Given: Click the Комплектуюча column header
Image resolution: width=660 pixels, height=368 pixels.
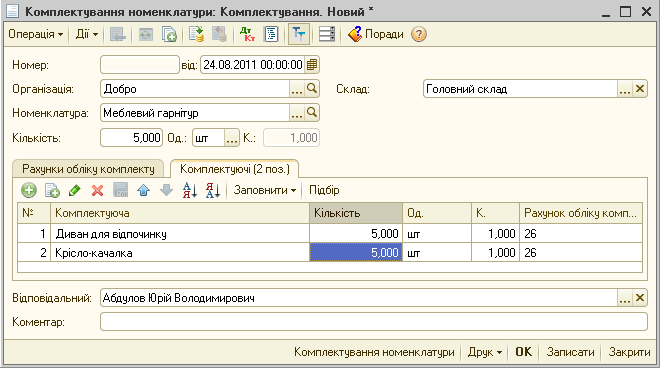Looking at the screenshot, I should pyautogui.click(x=180, y=213).
